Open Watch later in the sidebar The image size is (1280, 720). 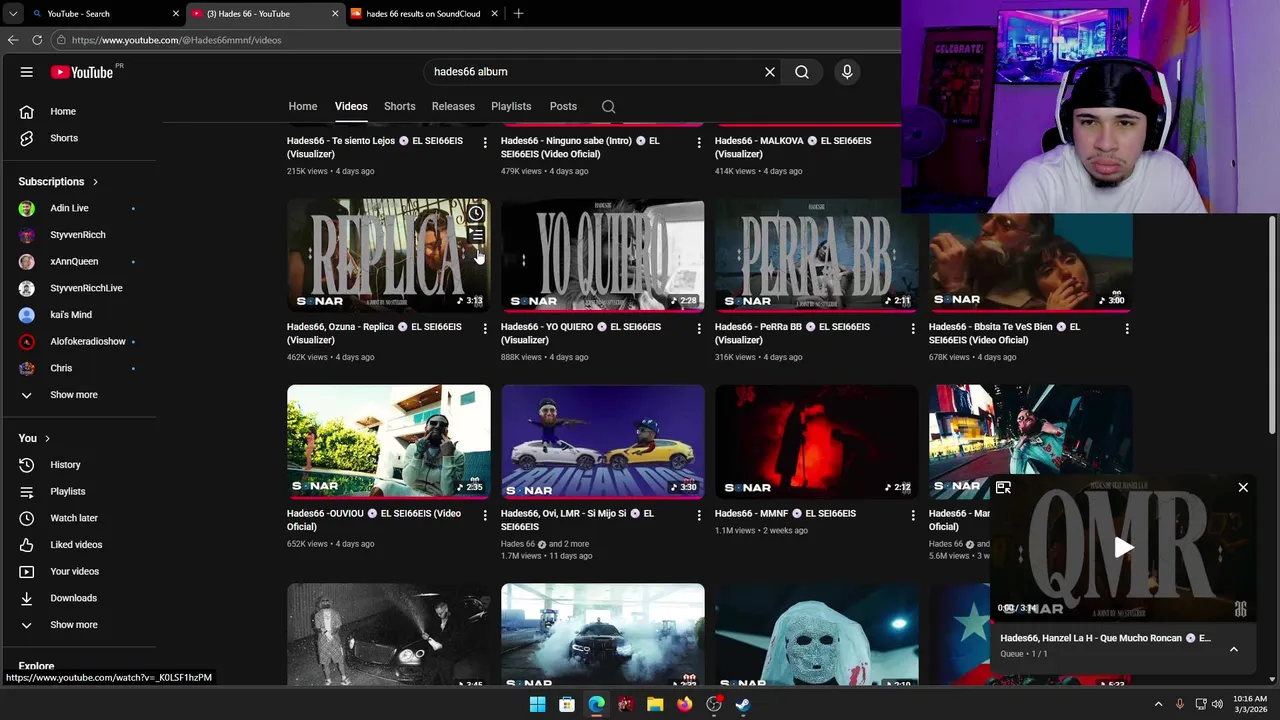coord(78,518)
